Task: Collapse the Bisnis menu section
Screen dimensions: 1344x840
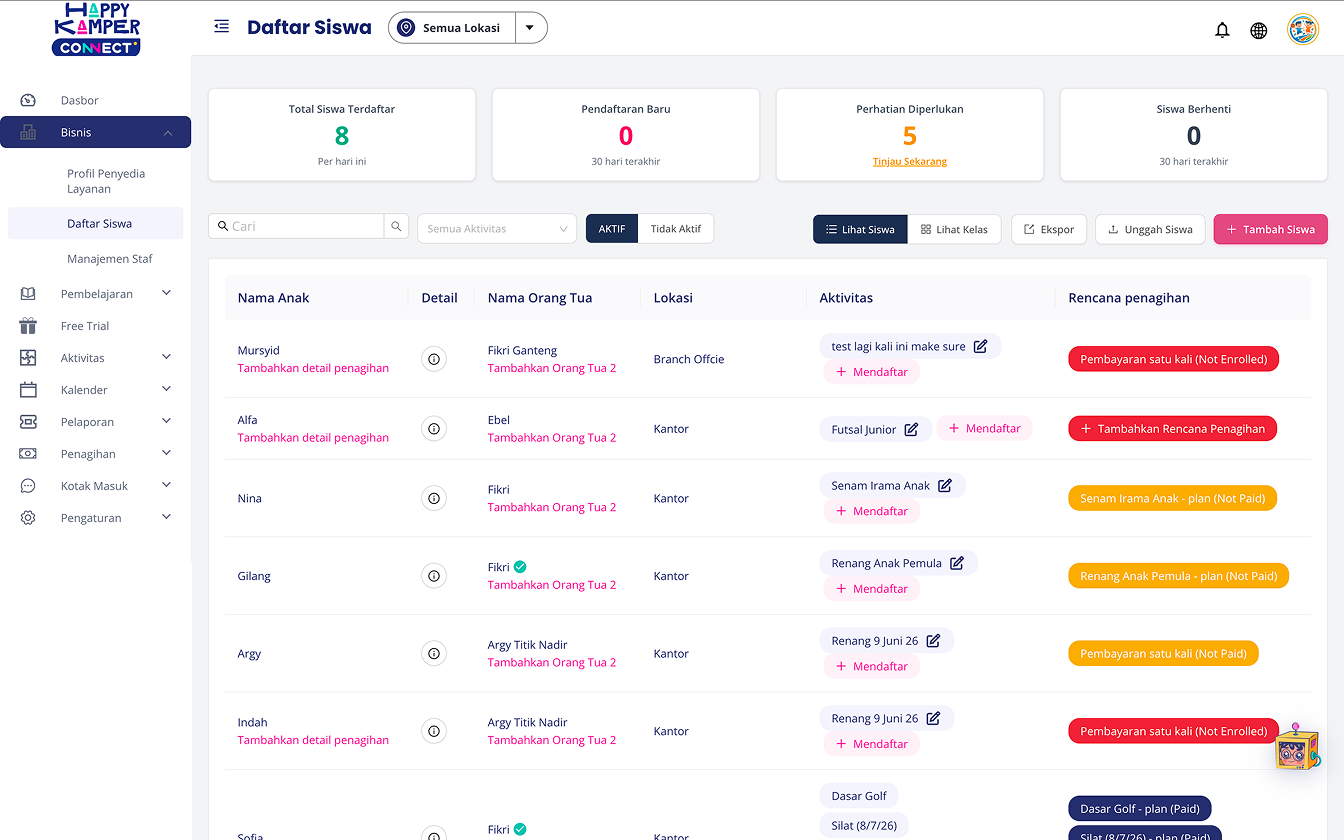Action: tap(95, 132)
